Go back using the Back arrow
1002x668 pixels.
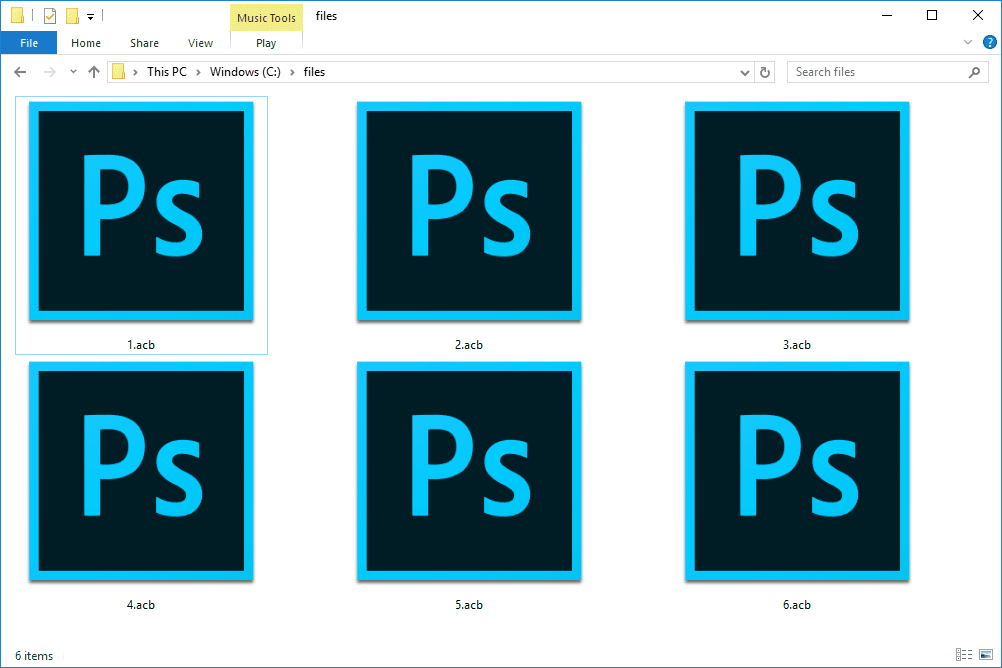click(x=20, y=72)
